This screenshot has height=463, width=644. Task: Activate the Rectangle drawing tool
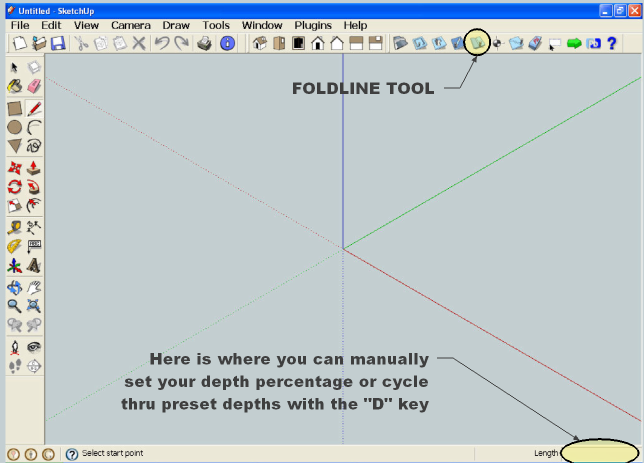[x=15, y=108]
